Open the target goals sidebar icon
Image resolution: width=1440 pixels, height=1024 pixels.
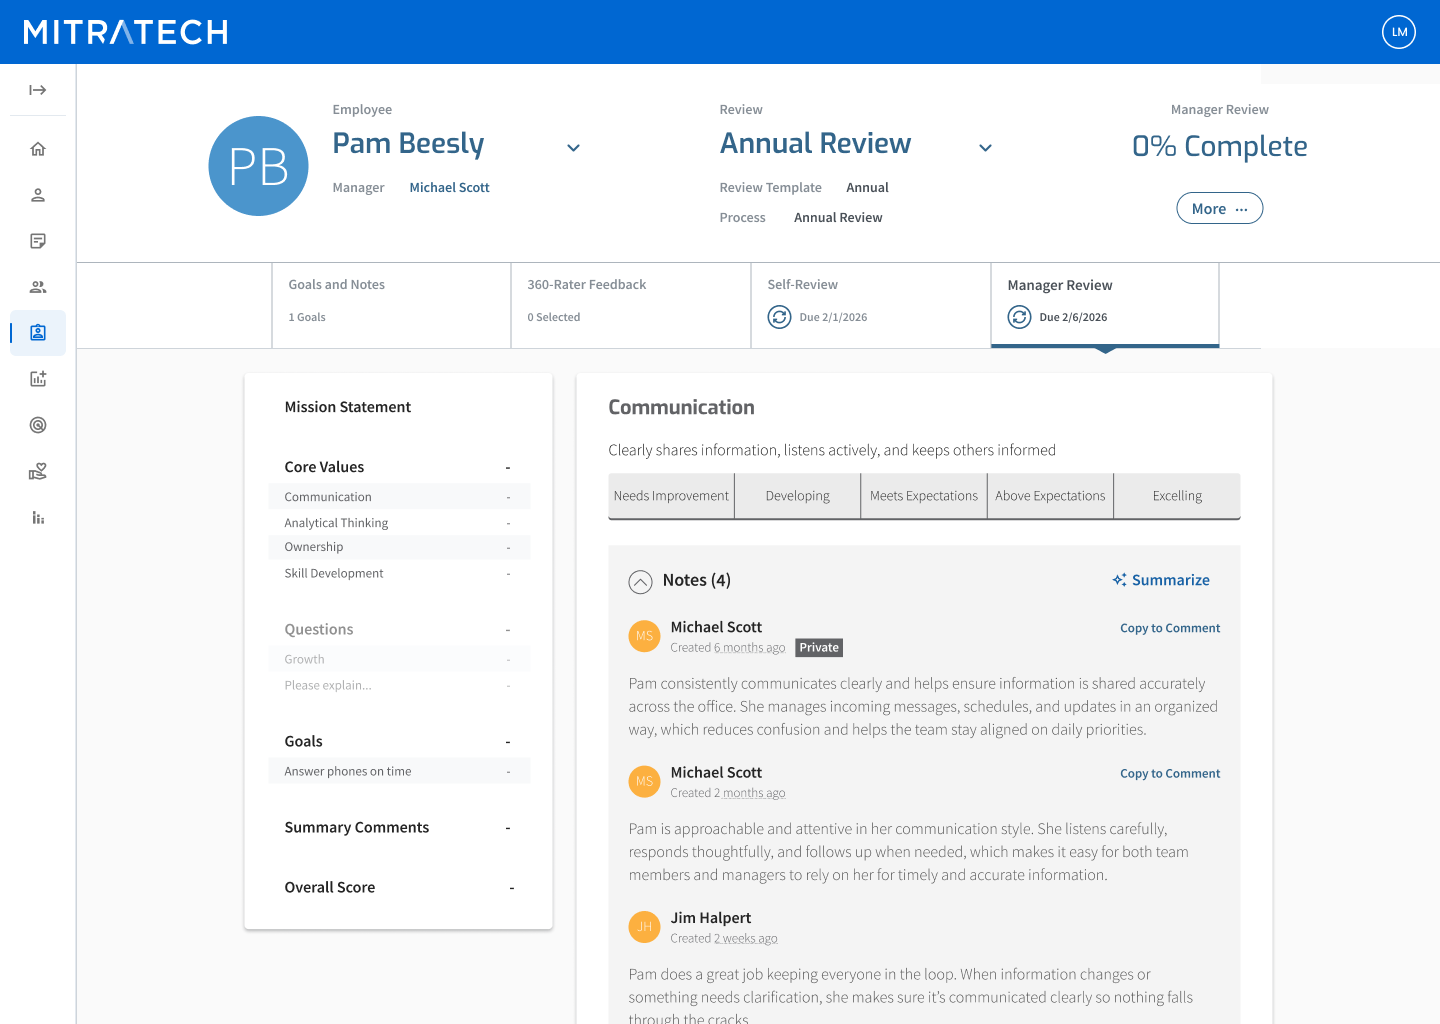pos(38,425)
